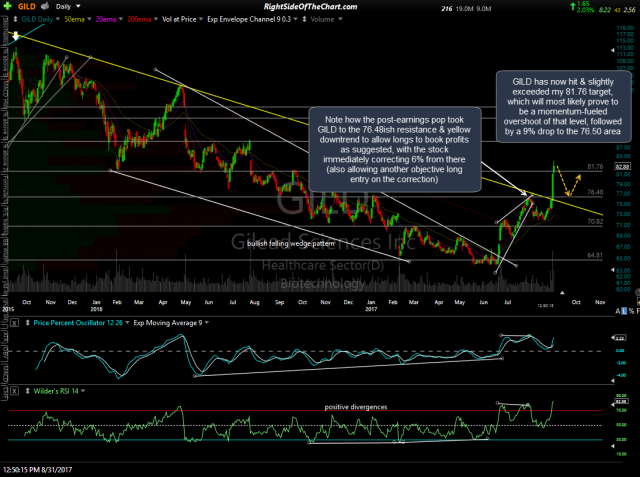Click the 'positive divergences' annotation text
640x477 pixels.
356,407
